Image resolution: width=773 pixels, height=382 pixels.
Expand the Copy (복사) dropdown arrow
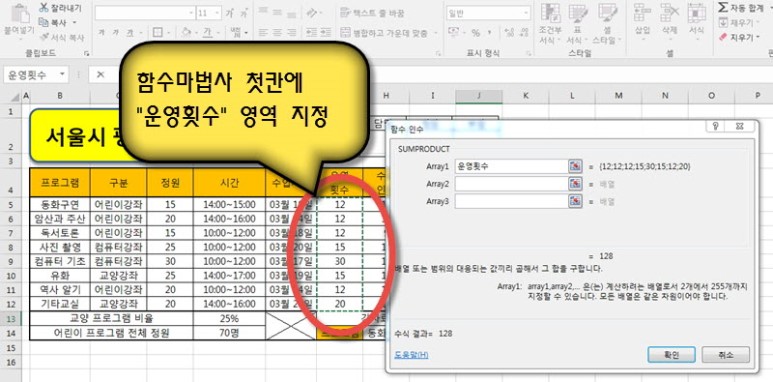74,23
